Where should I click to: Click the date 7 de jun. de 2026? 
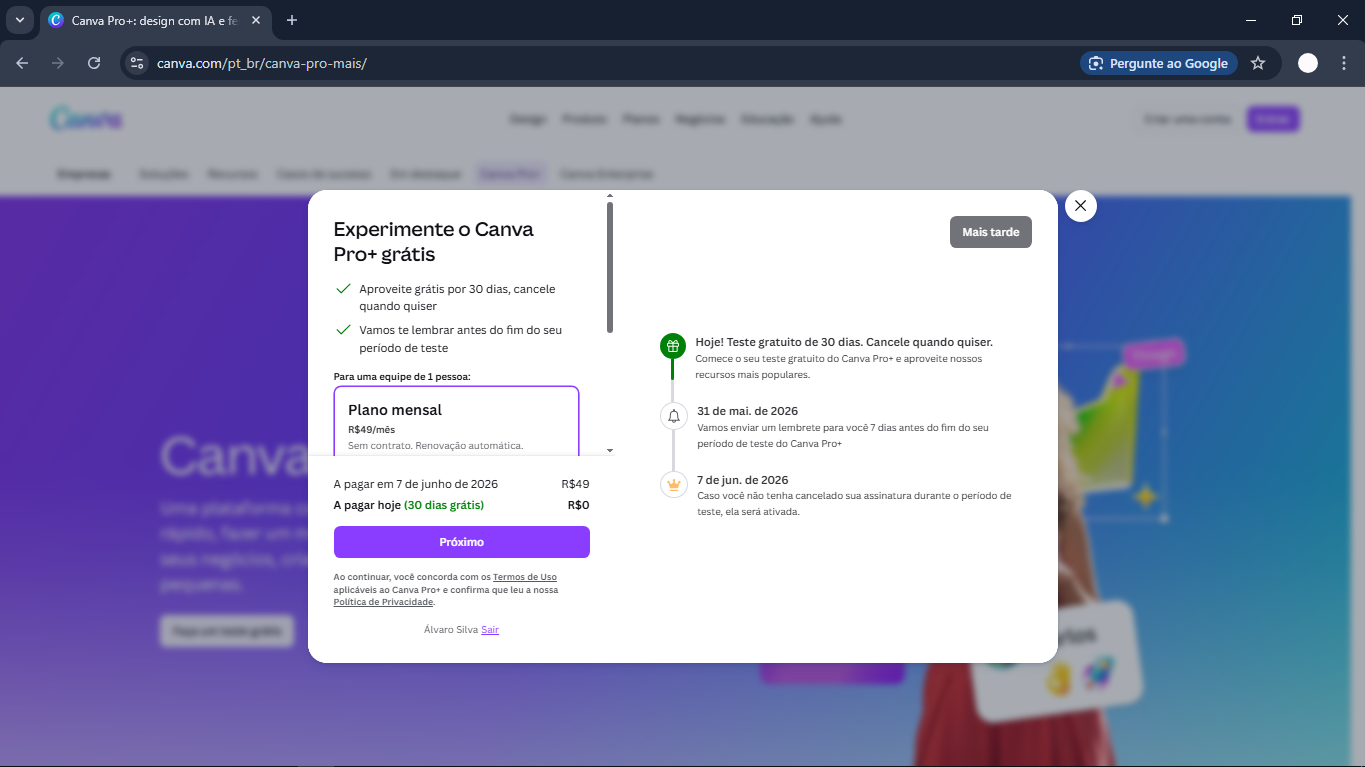click(x=743, y=480)
